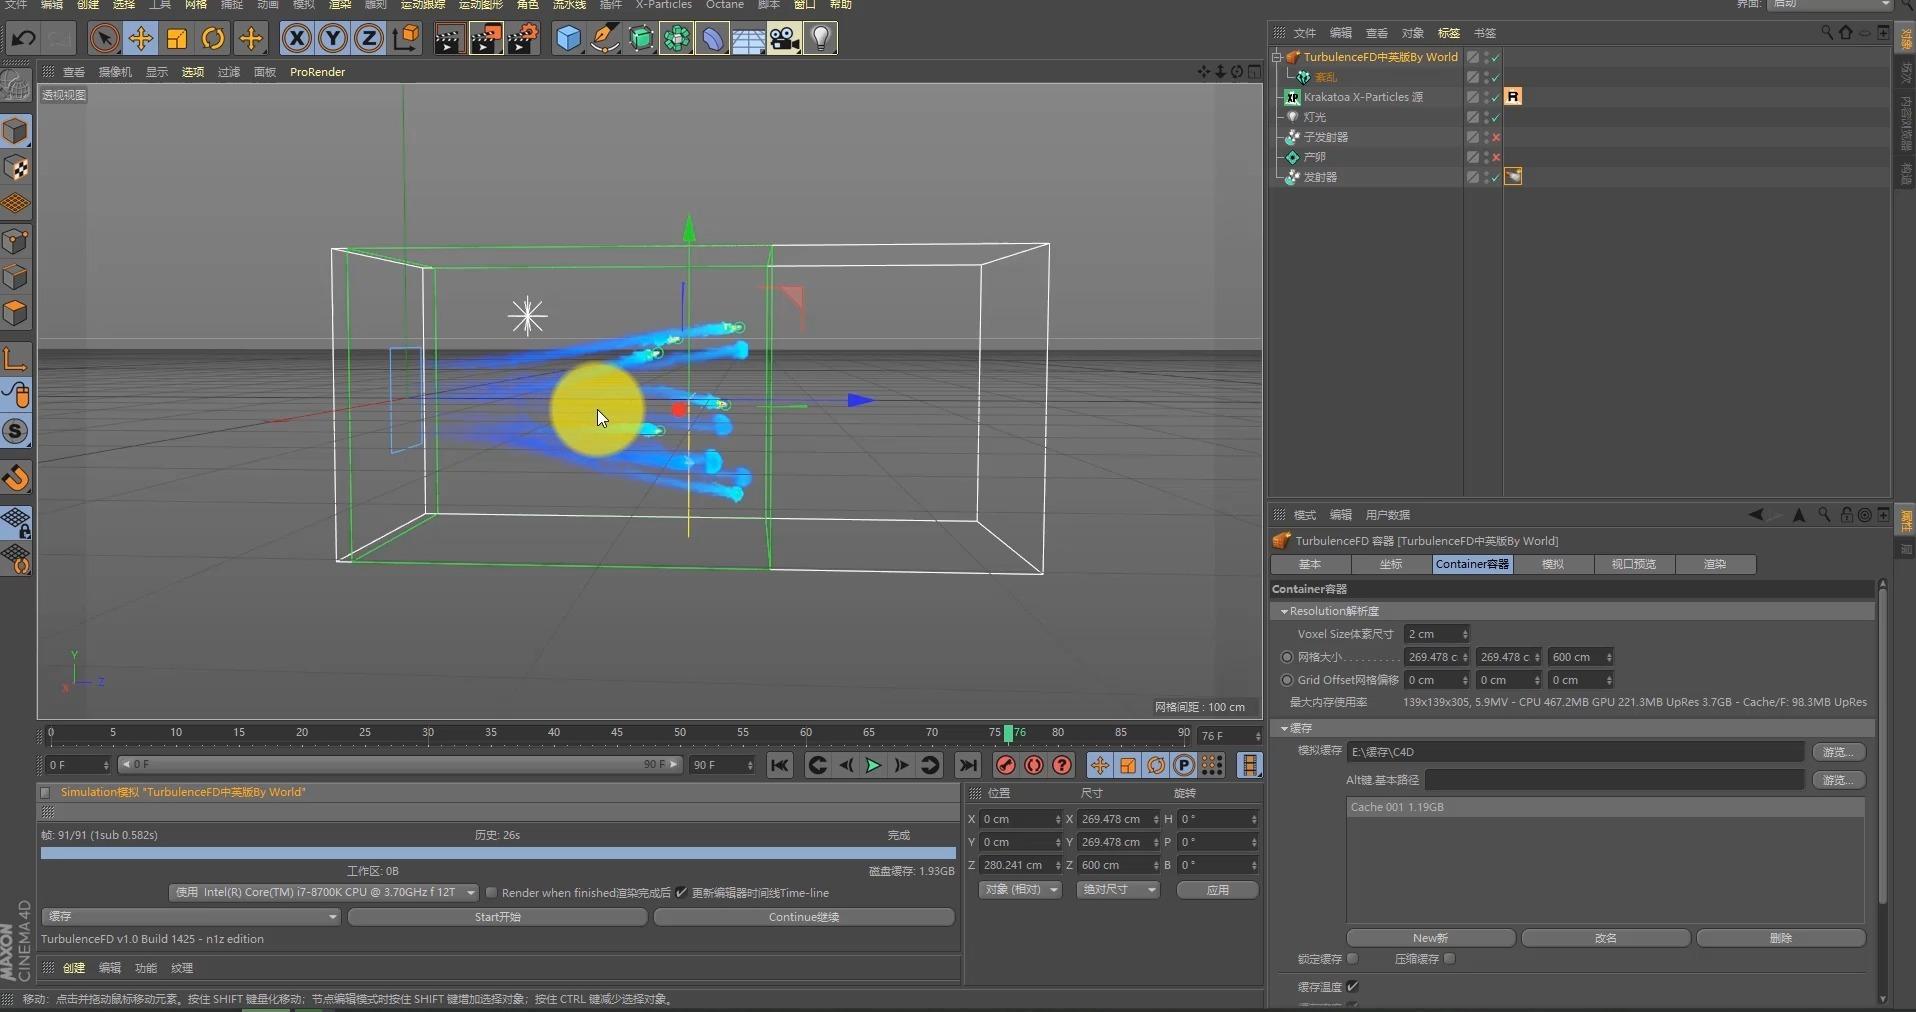
Task: Click the spline Pen tool icon
Action: point(605,39)
